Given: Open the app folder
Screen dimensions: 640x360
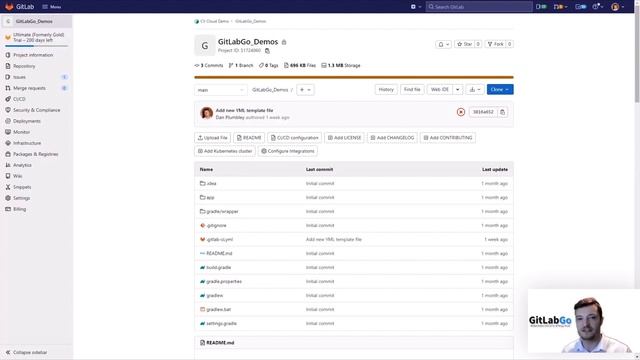Looking at the screenshot, I should [210, 198].
